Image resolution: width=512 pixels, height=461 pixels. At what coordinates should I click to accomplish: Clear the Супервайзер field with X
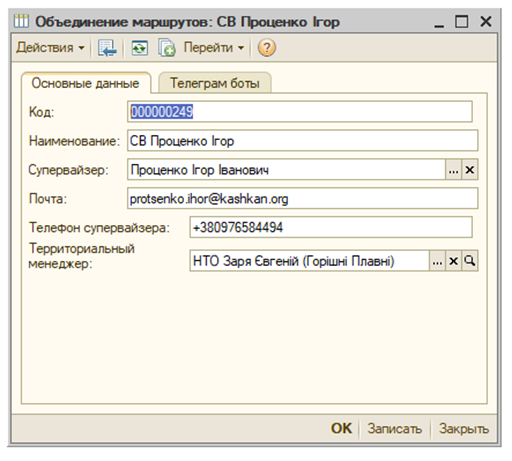tap(470, 170)
